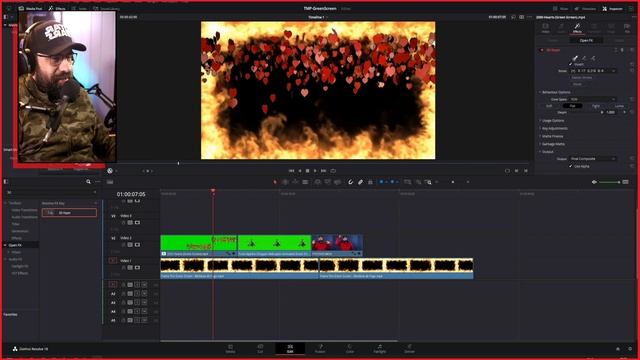640x360 pixels.
Task: Select the Soft keyer mode button
Action: coord(549,106)
